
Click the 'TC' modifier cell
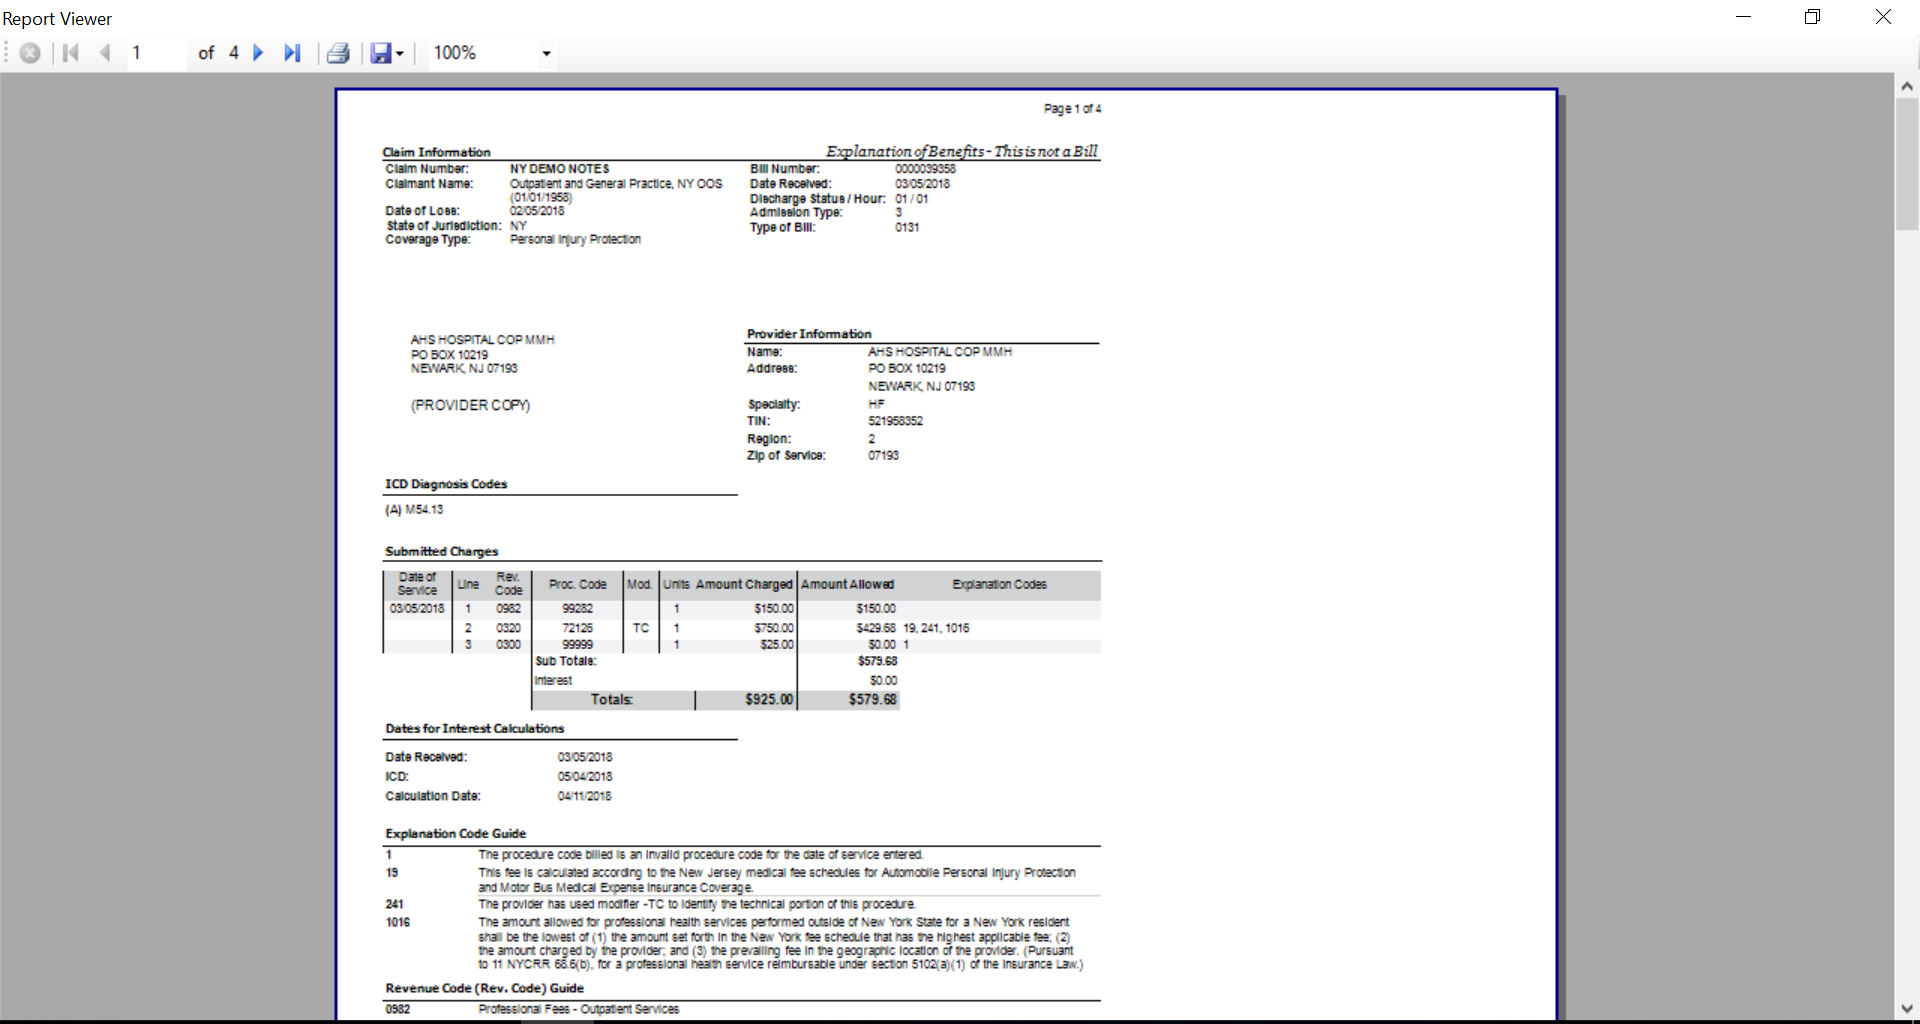click(x=641, y=628)
